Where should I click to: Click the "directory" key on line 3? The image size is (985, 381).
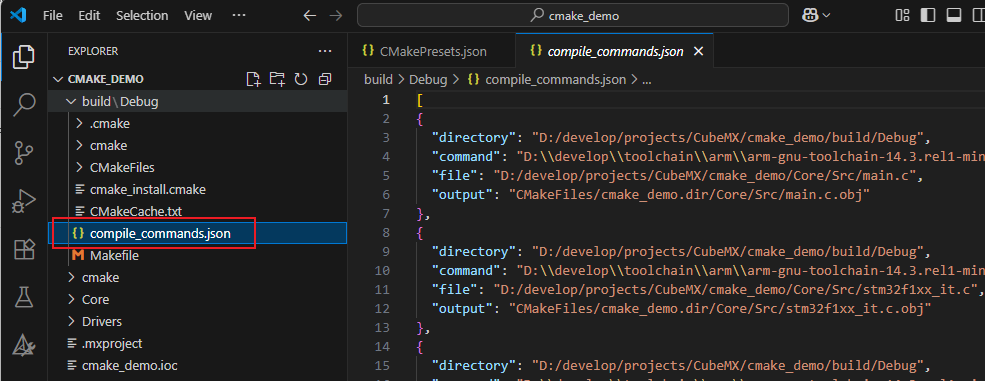[474, 137]
